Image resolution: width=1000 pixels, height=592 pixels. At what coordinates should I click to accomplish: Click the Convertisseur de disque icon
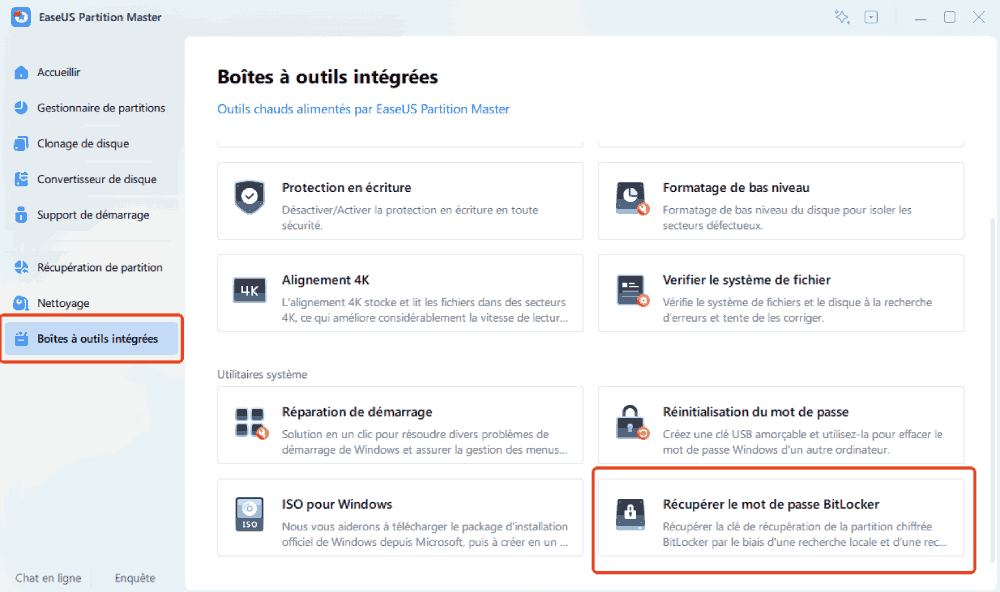point(21,179)
